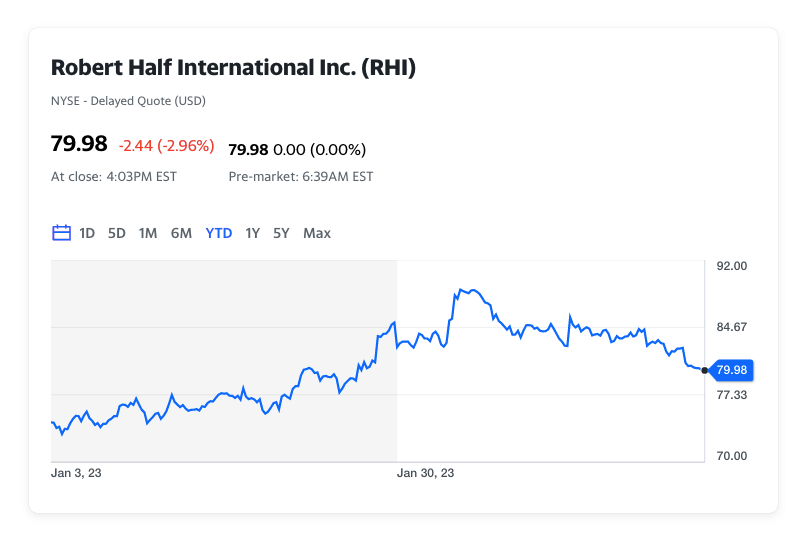
Task: Click the red -2.44 (-2.96%) change
Action: pos(167,146)
